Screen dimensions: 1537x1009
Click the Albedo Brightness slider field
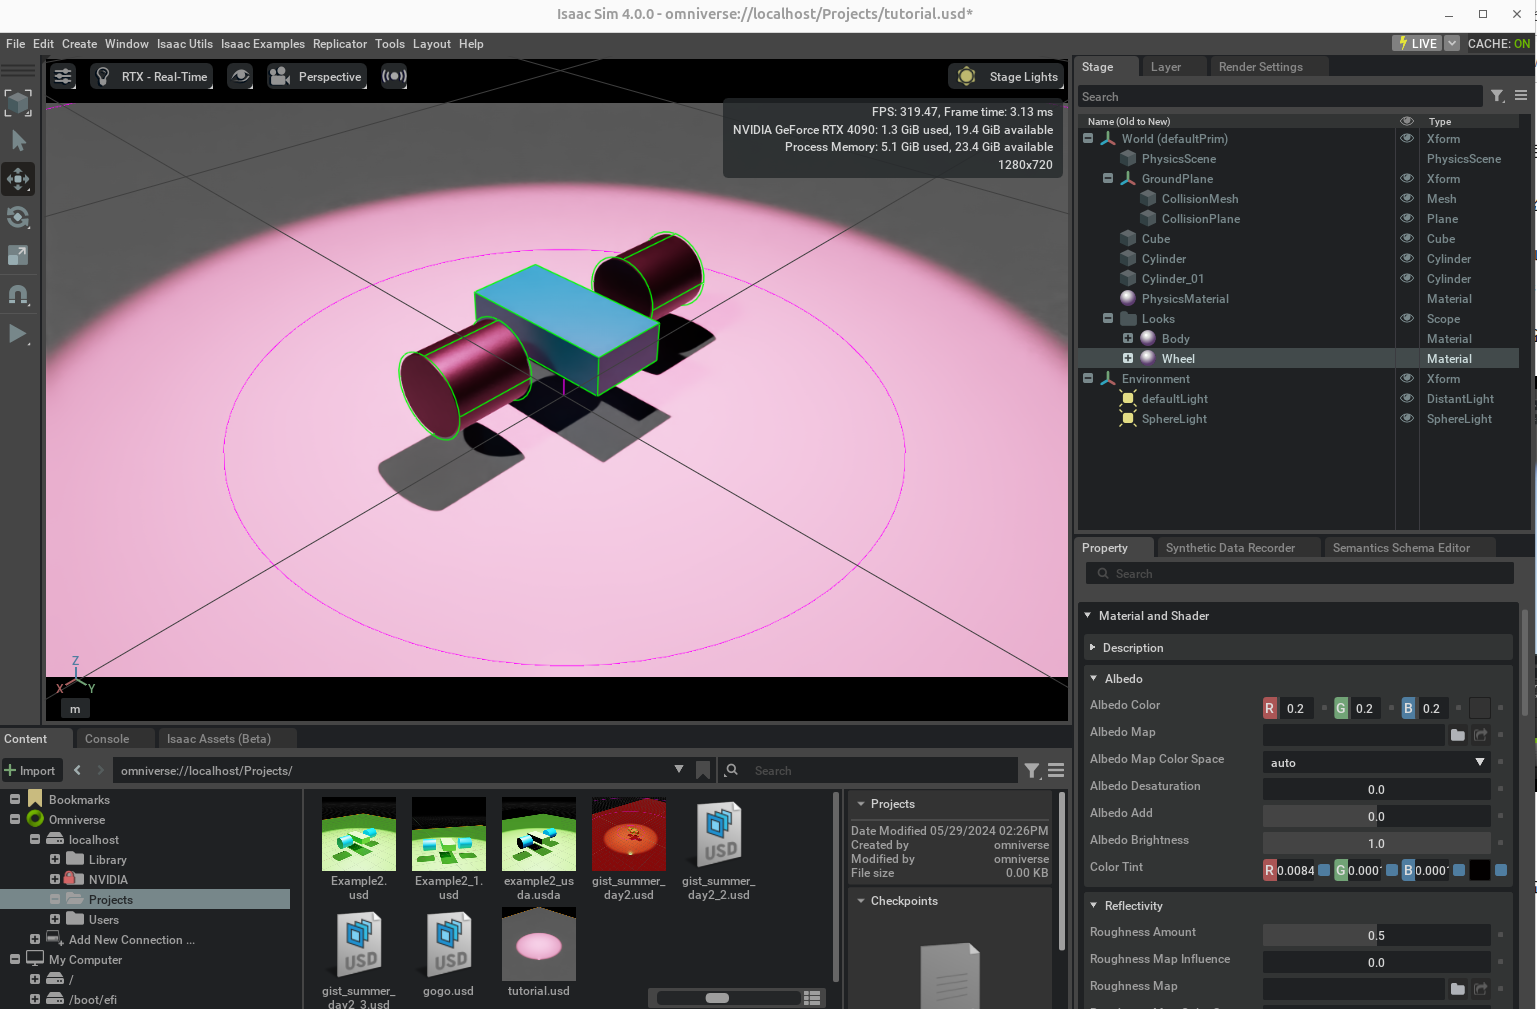tap(1376, 844)
